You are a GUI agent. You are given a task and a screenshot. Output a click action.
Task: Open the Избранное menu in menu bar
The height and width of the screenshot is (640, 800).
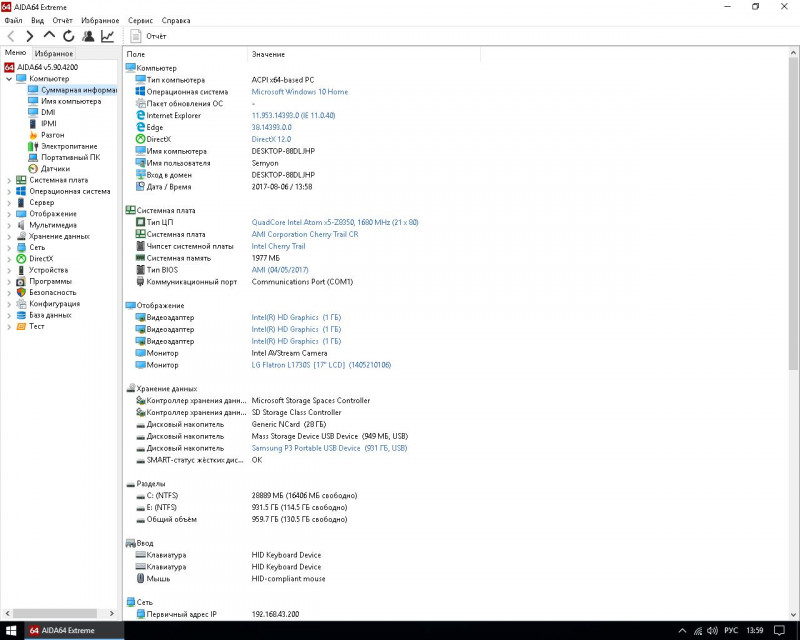(100, 20)
